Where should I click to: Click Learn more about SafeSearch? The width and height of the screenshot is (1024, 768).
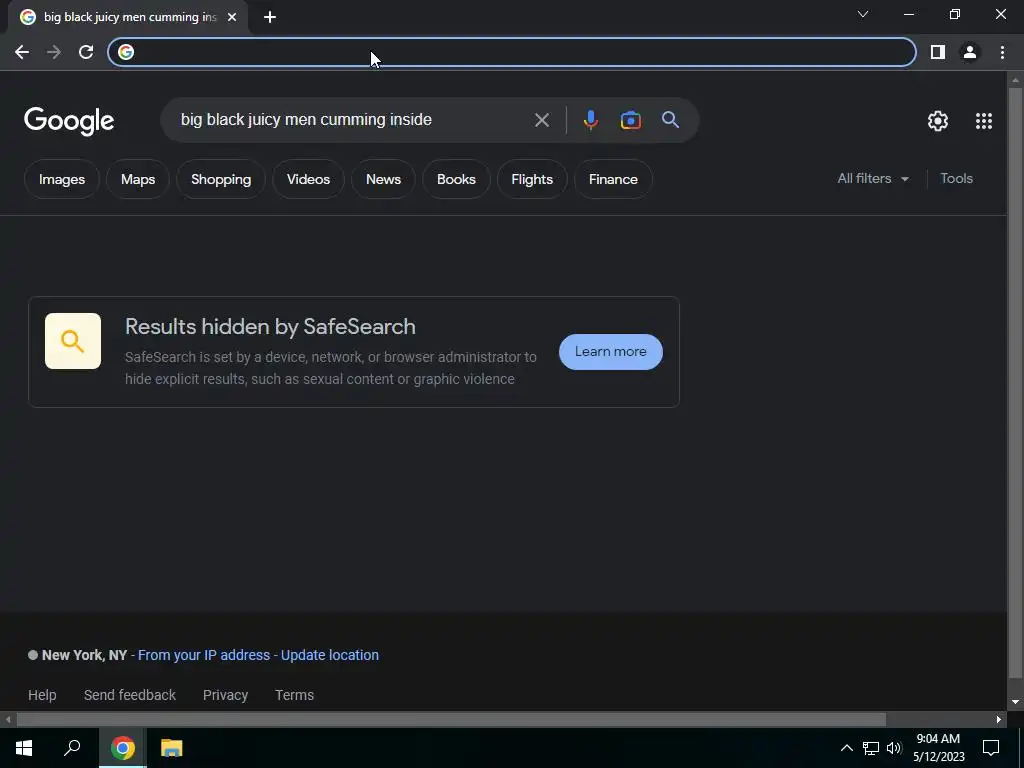click(x=611, y=351)
